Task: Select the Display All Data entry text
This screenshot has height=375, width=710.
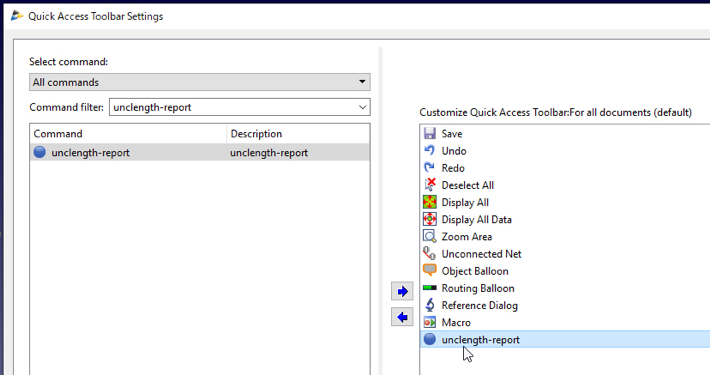Action: [476, 220]
